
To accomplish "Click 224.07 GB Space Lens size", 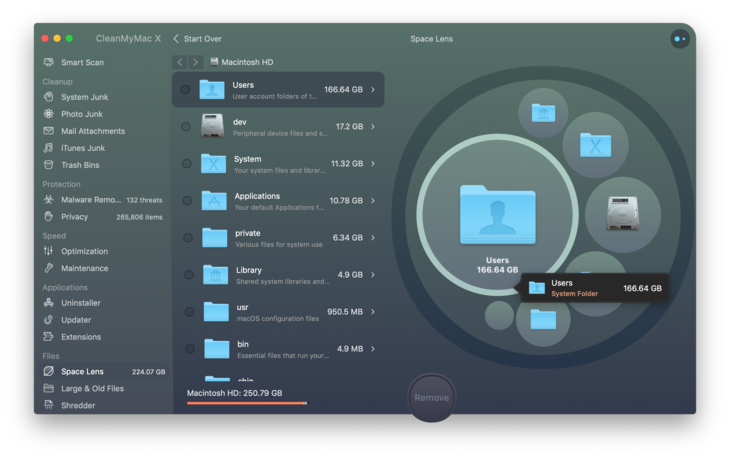I will [149, 372].
